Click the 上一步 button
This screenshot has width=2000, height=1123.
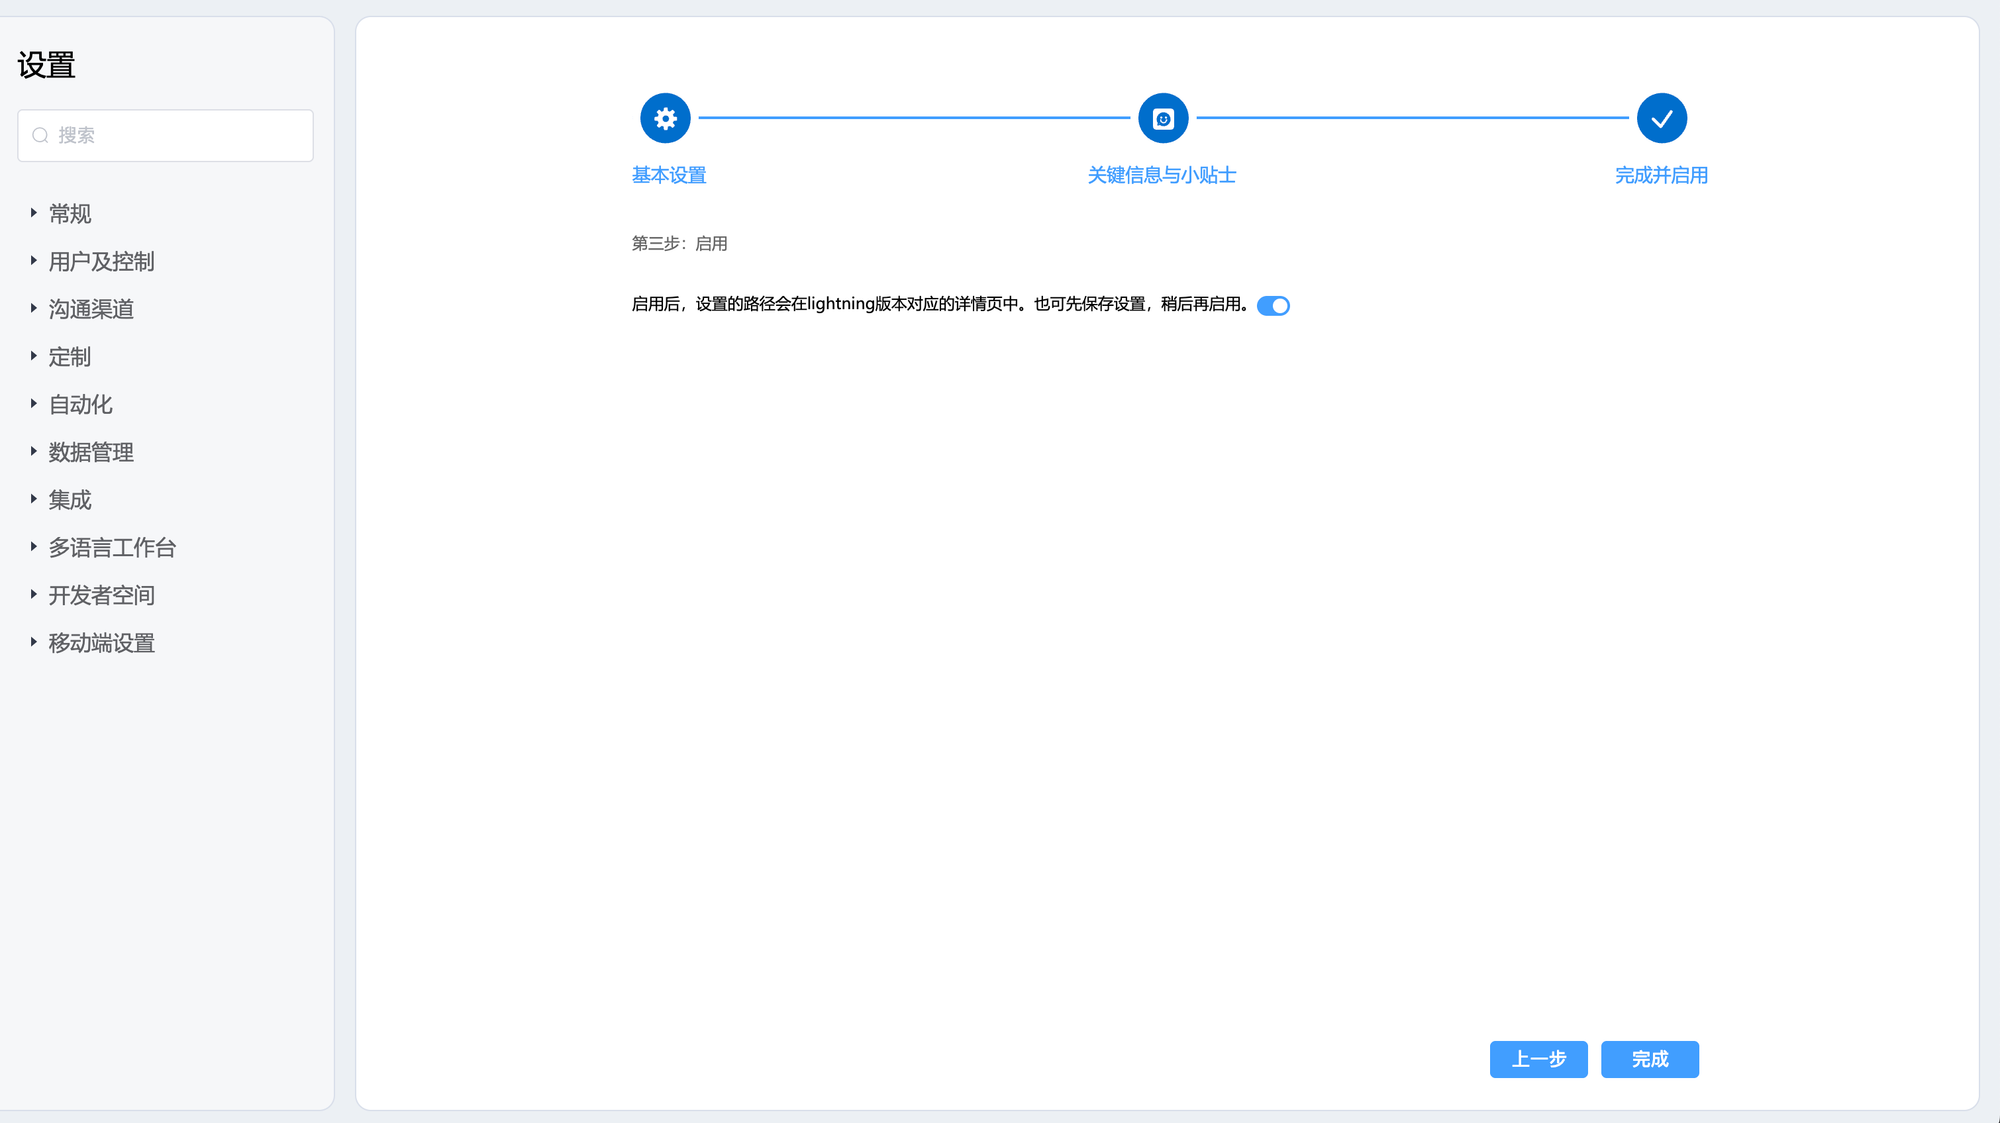point(1538,1059)
